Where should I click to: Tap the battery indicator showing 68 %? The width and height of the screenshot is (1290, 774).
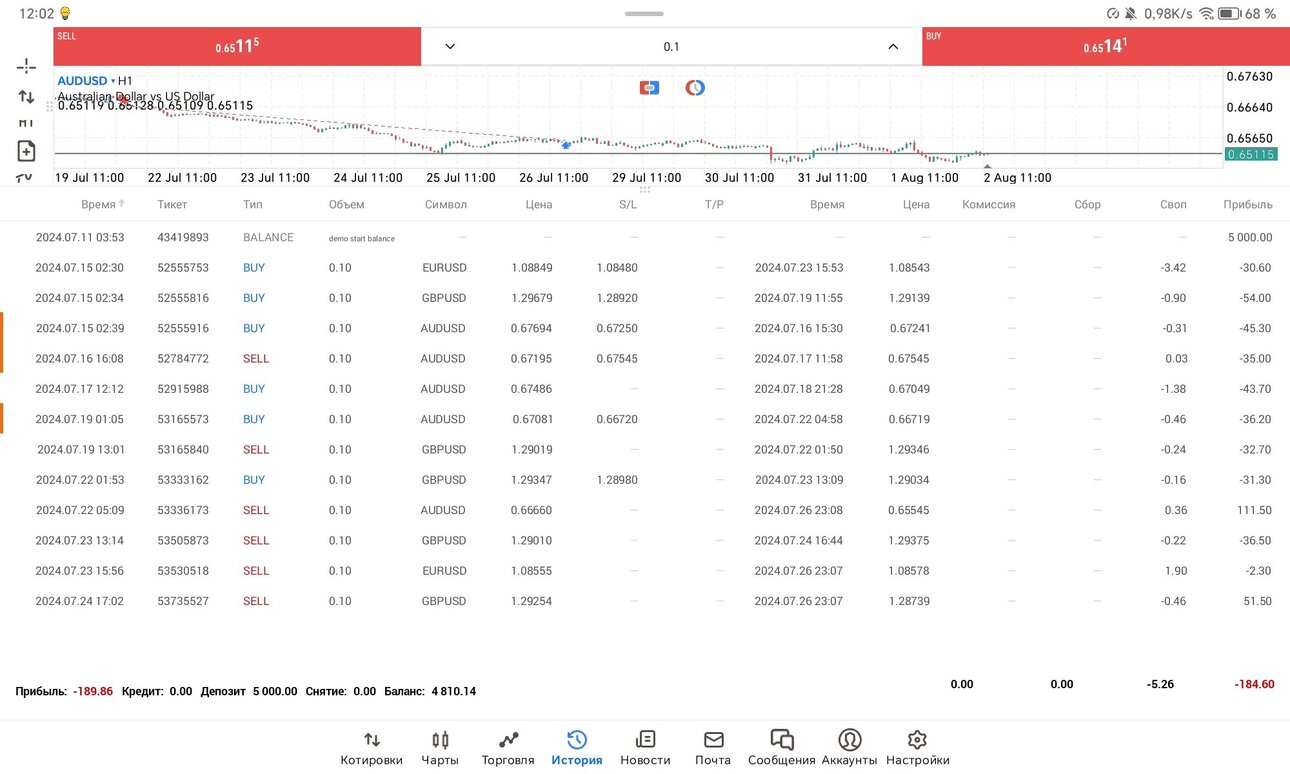tap(1247, 14)
